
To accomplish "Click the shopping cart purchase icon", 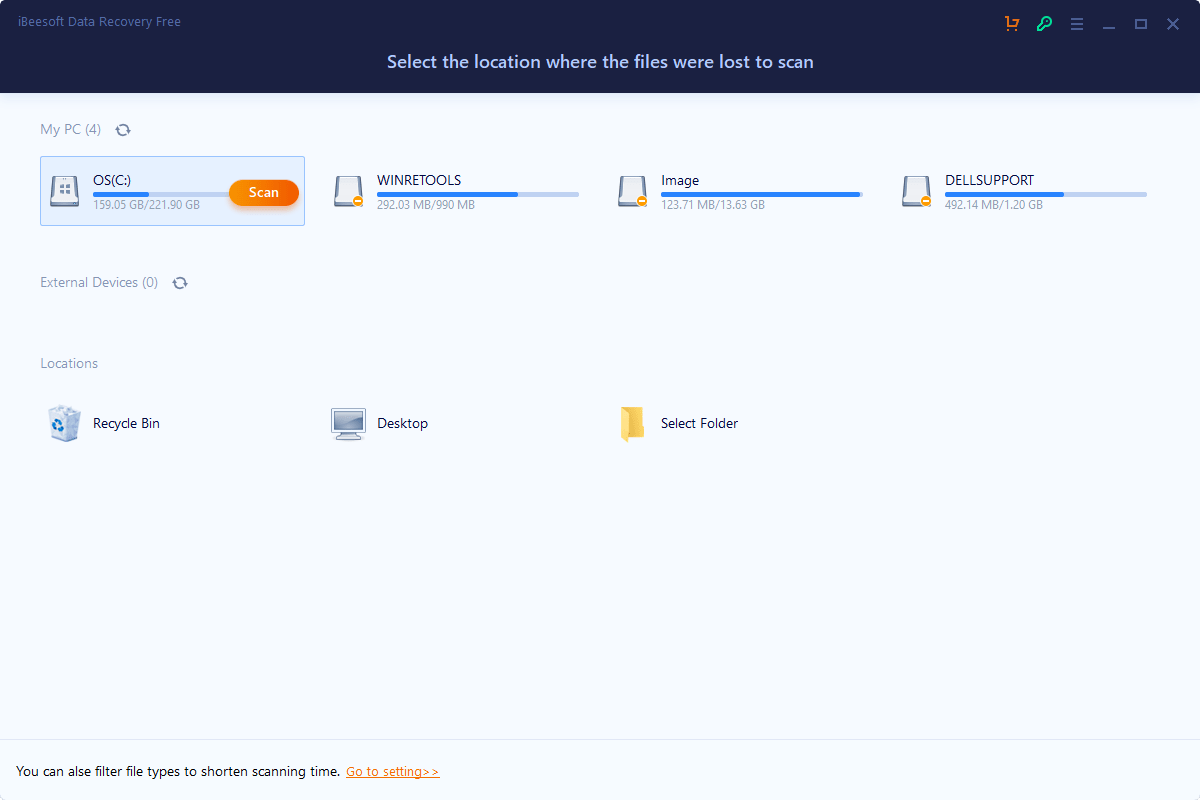I will (x=1012, y=24).
